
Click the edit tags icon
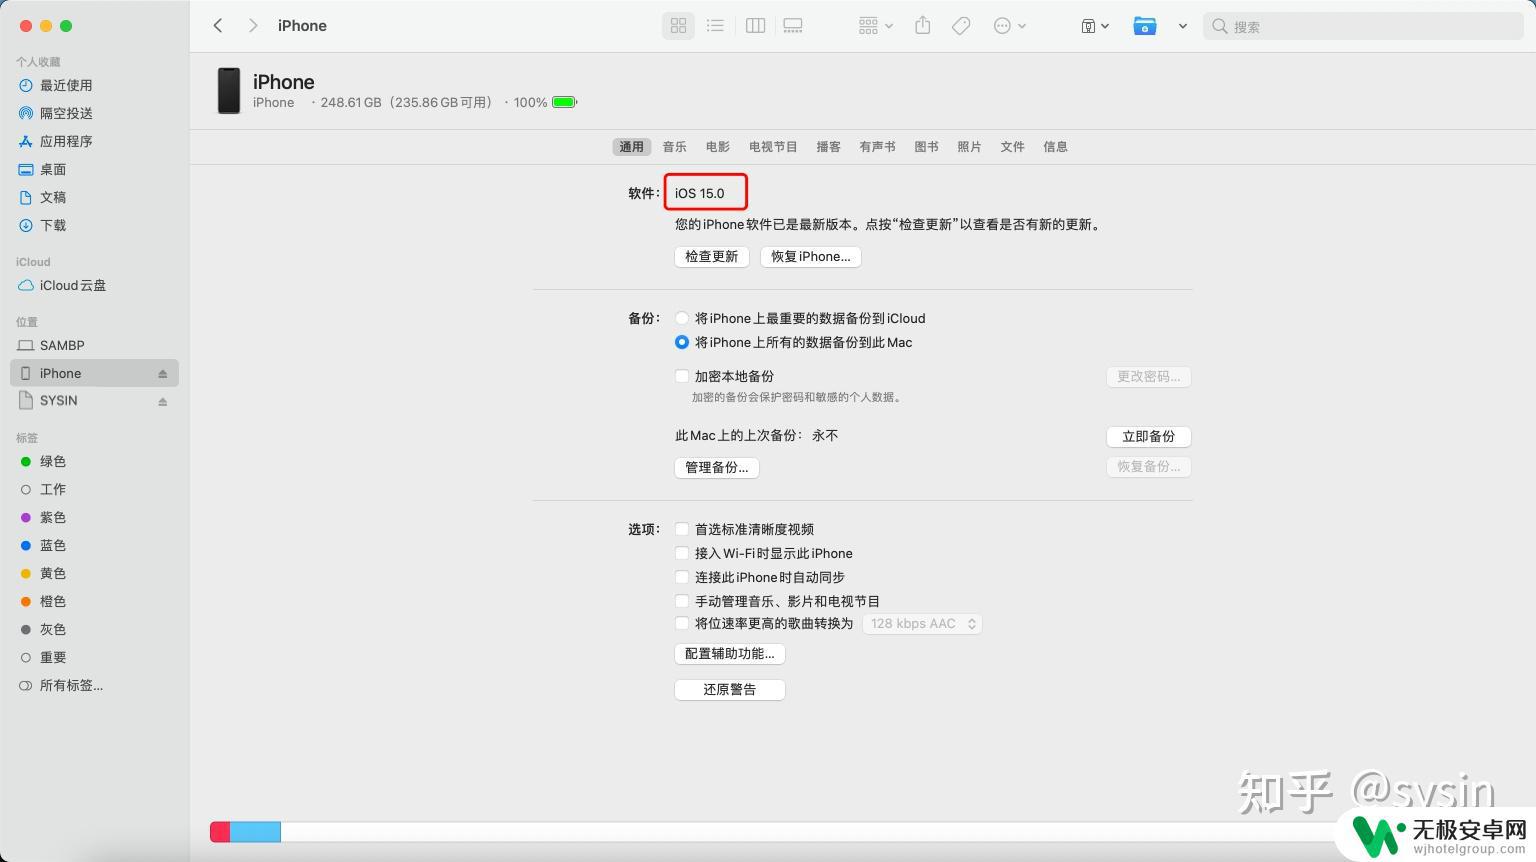(961, 26)
